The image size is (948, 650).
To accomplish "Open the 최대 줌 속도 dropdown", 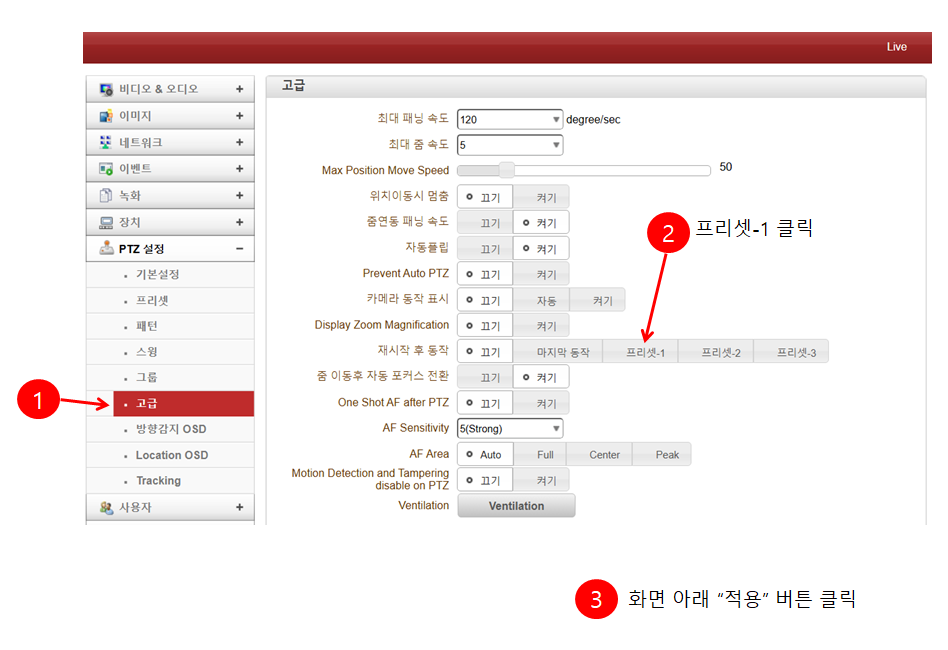I will (510, 145).
